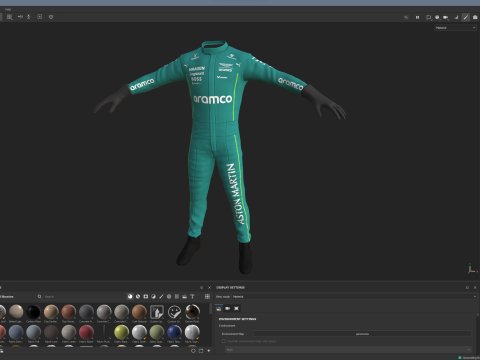Open the viewport display mode dropdown icon
Screen dimensions: 480x360
click(x=429, y=17)
